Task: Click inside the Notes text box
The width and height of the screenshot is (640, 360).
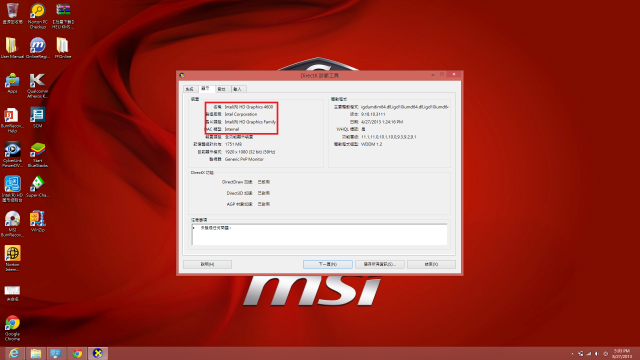Action: click(319, 234)
